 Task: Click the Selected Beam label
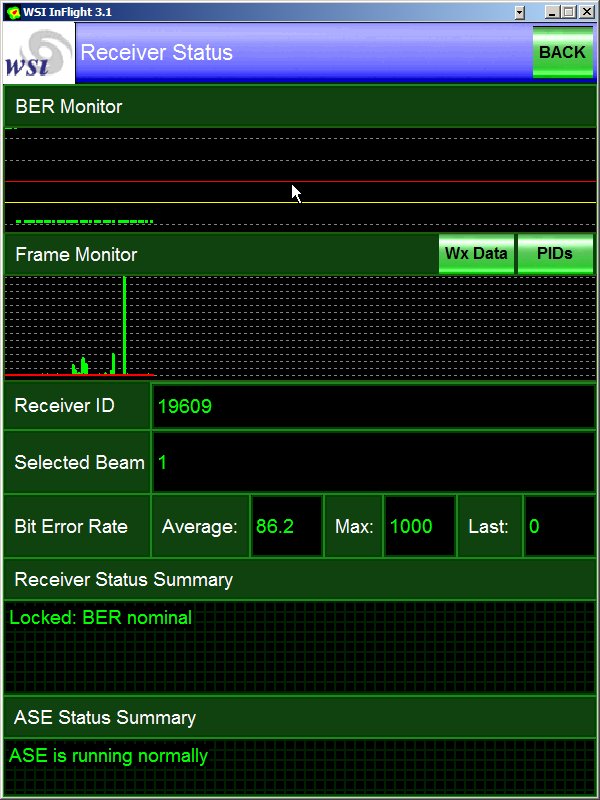click(80, 462)
